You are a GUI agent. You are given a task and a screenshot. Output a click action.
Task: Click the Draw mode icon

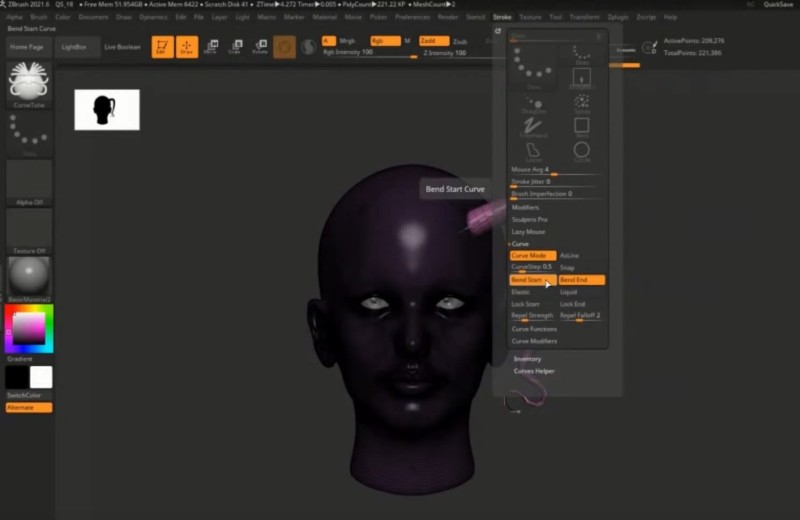click(187, 46)
